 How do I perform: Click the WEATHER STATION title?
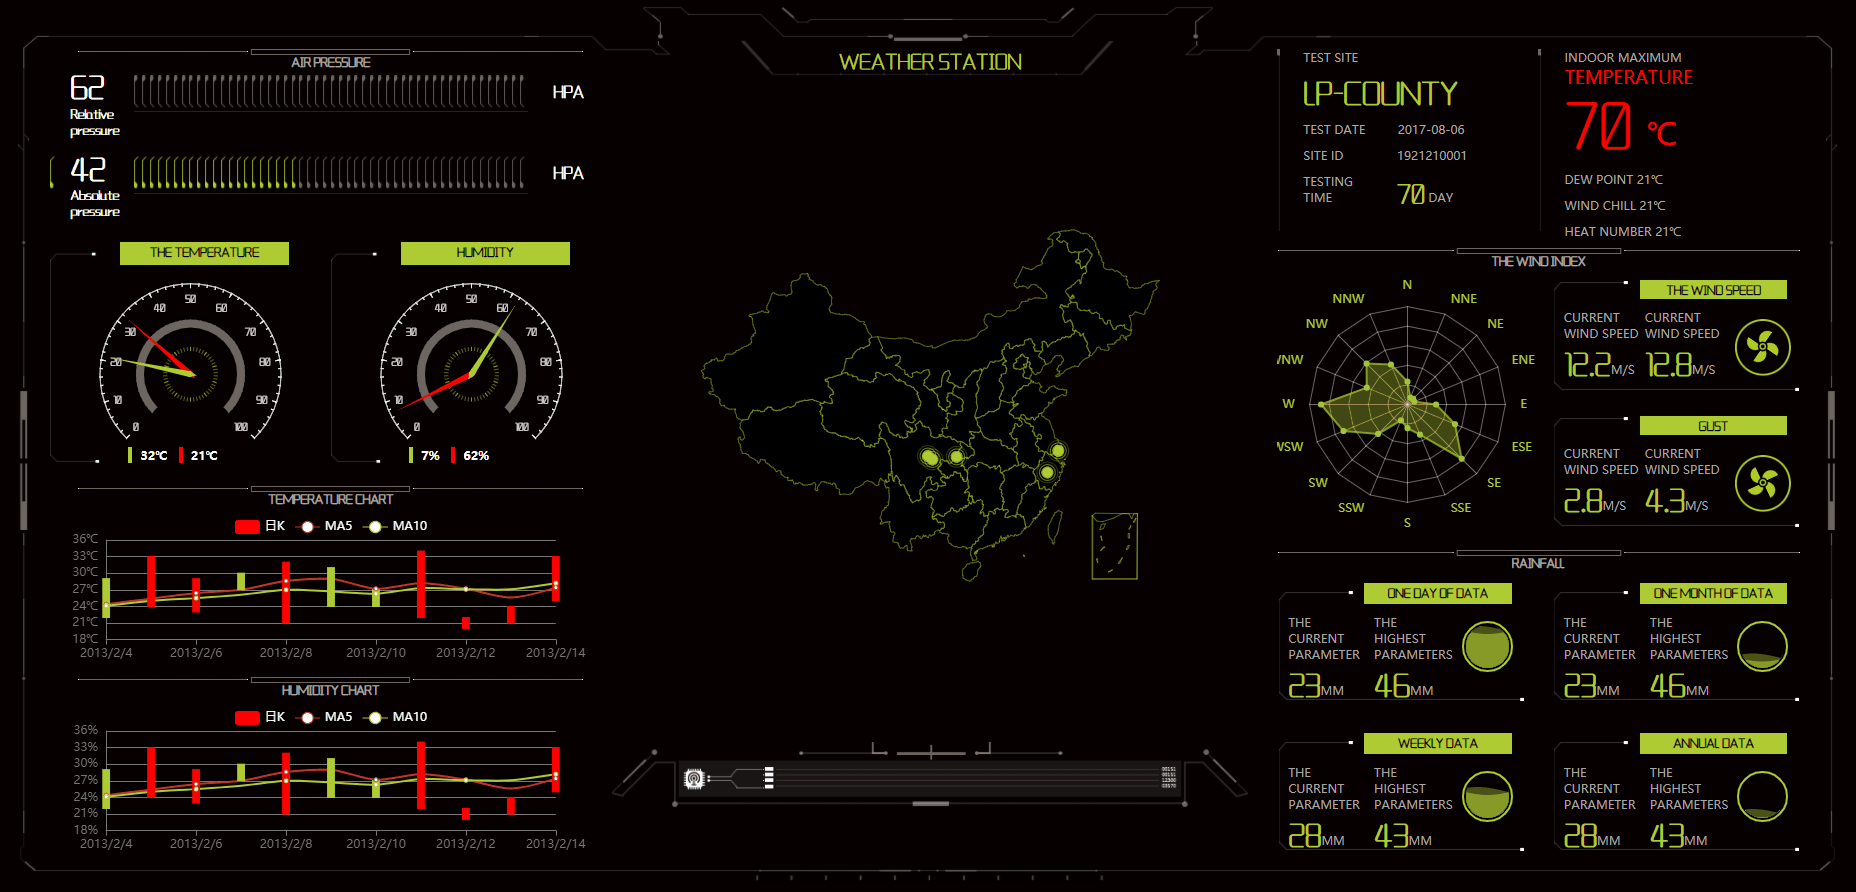point(930,62)
